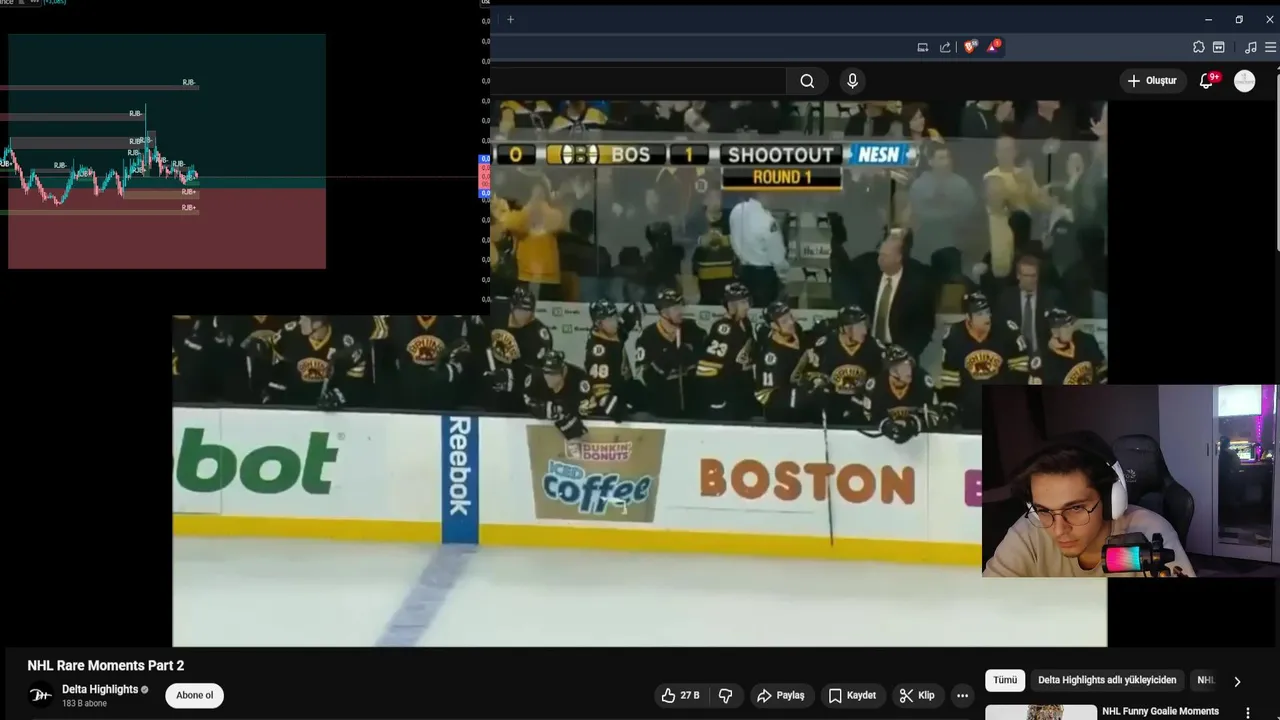Subscribe with the Abone ol button
This screenshot has width=1280, height=720.
coord(194,695)
